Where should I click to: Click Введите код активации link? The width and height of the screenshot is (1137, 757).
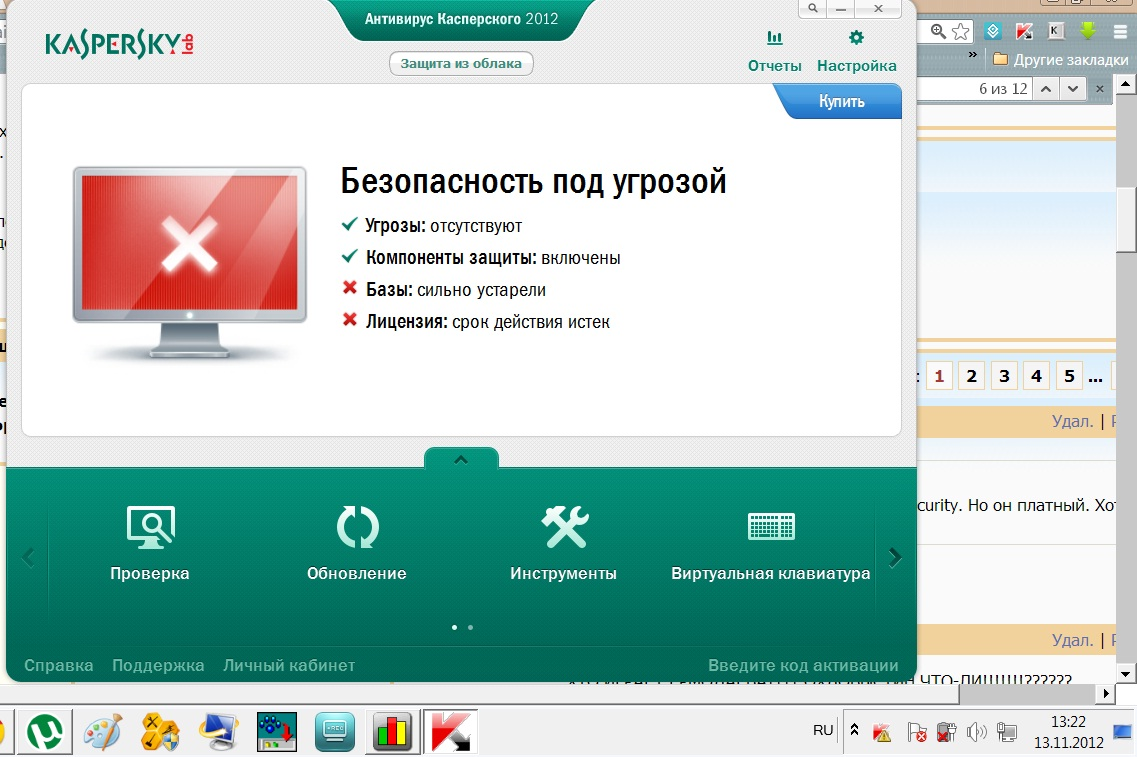(803, 665)
